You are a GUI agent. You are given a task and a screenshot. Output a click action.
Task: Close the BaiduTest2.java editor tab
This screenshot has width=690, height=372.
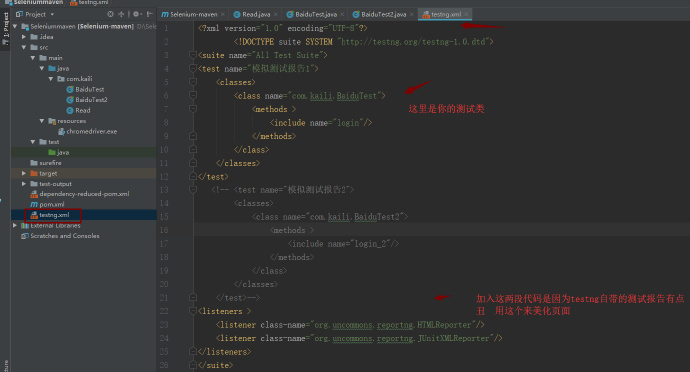pyautogui.click(x=412, y=15)
